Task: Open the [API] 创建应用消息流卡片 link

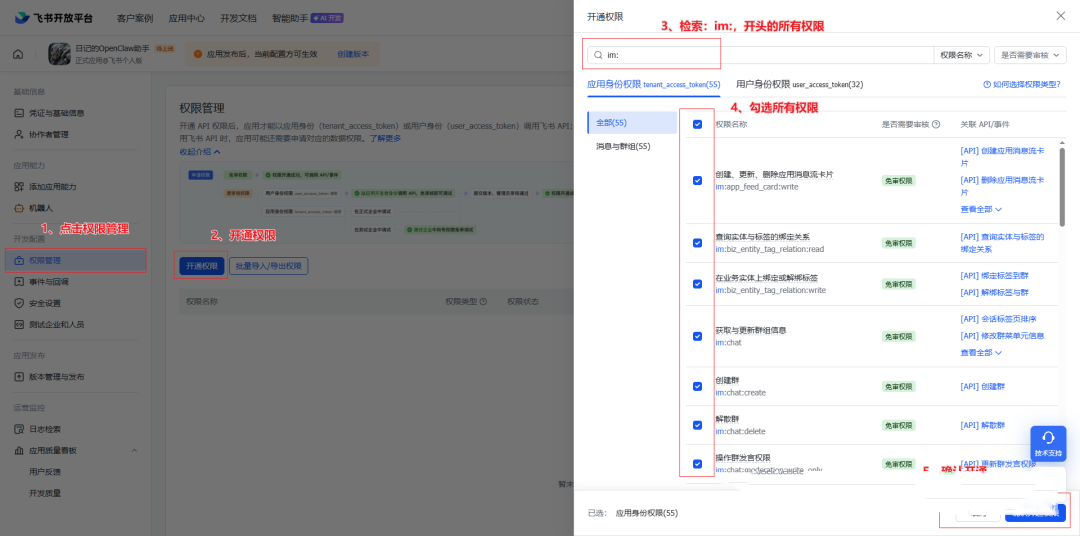Action: pos(1002,157)
